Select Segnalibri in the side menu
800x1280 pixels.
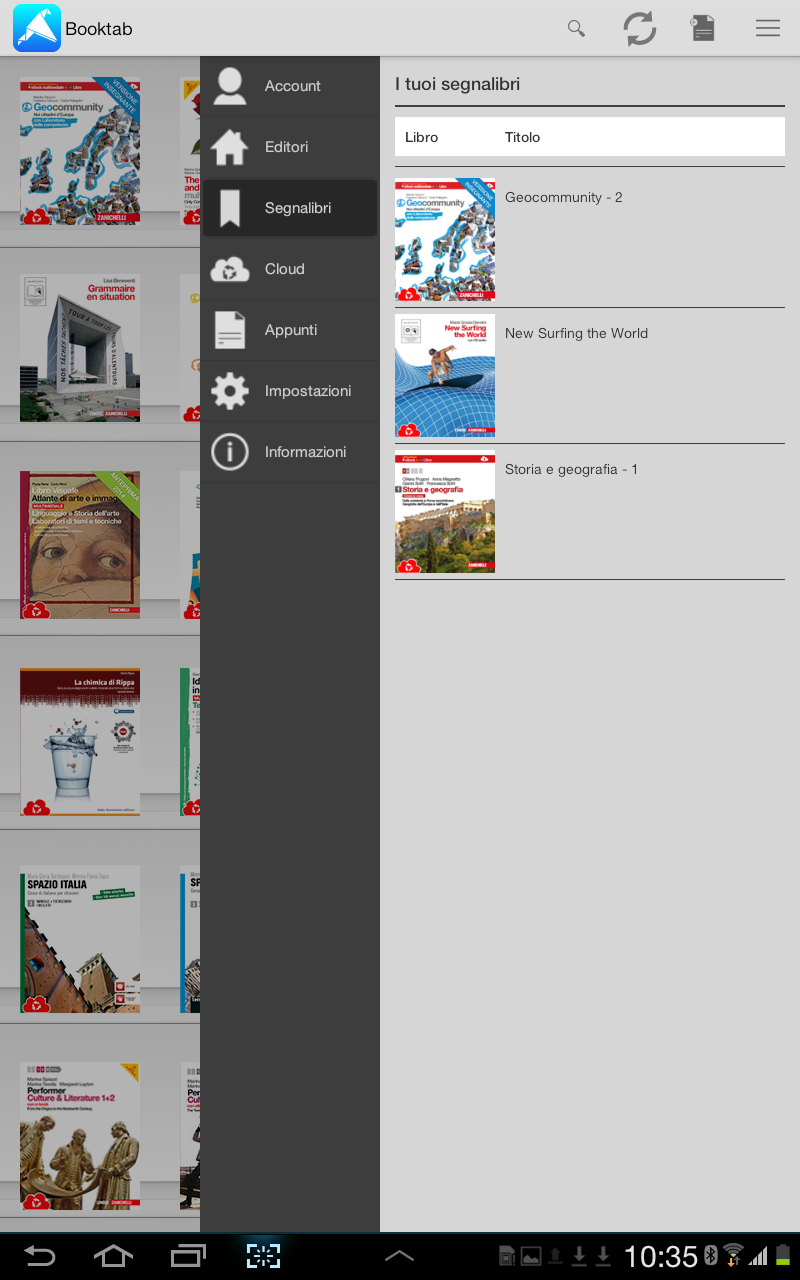point(290,208)
